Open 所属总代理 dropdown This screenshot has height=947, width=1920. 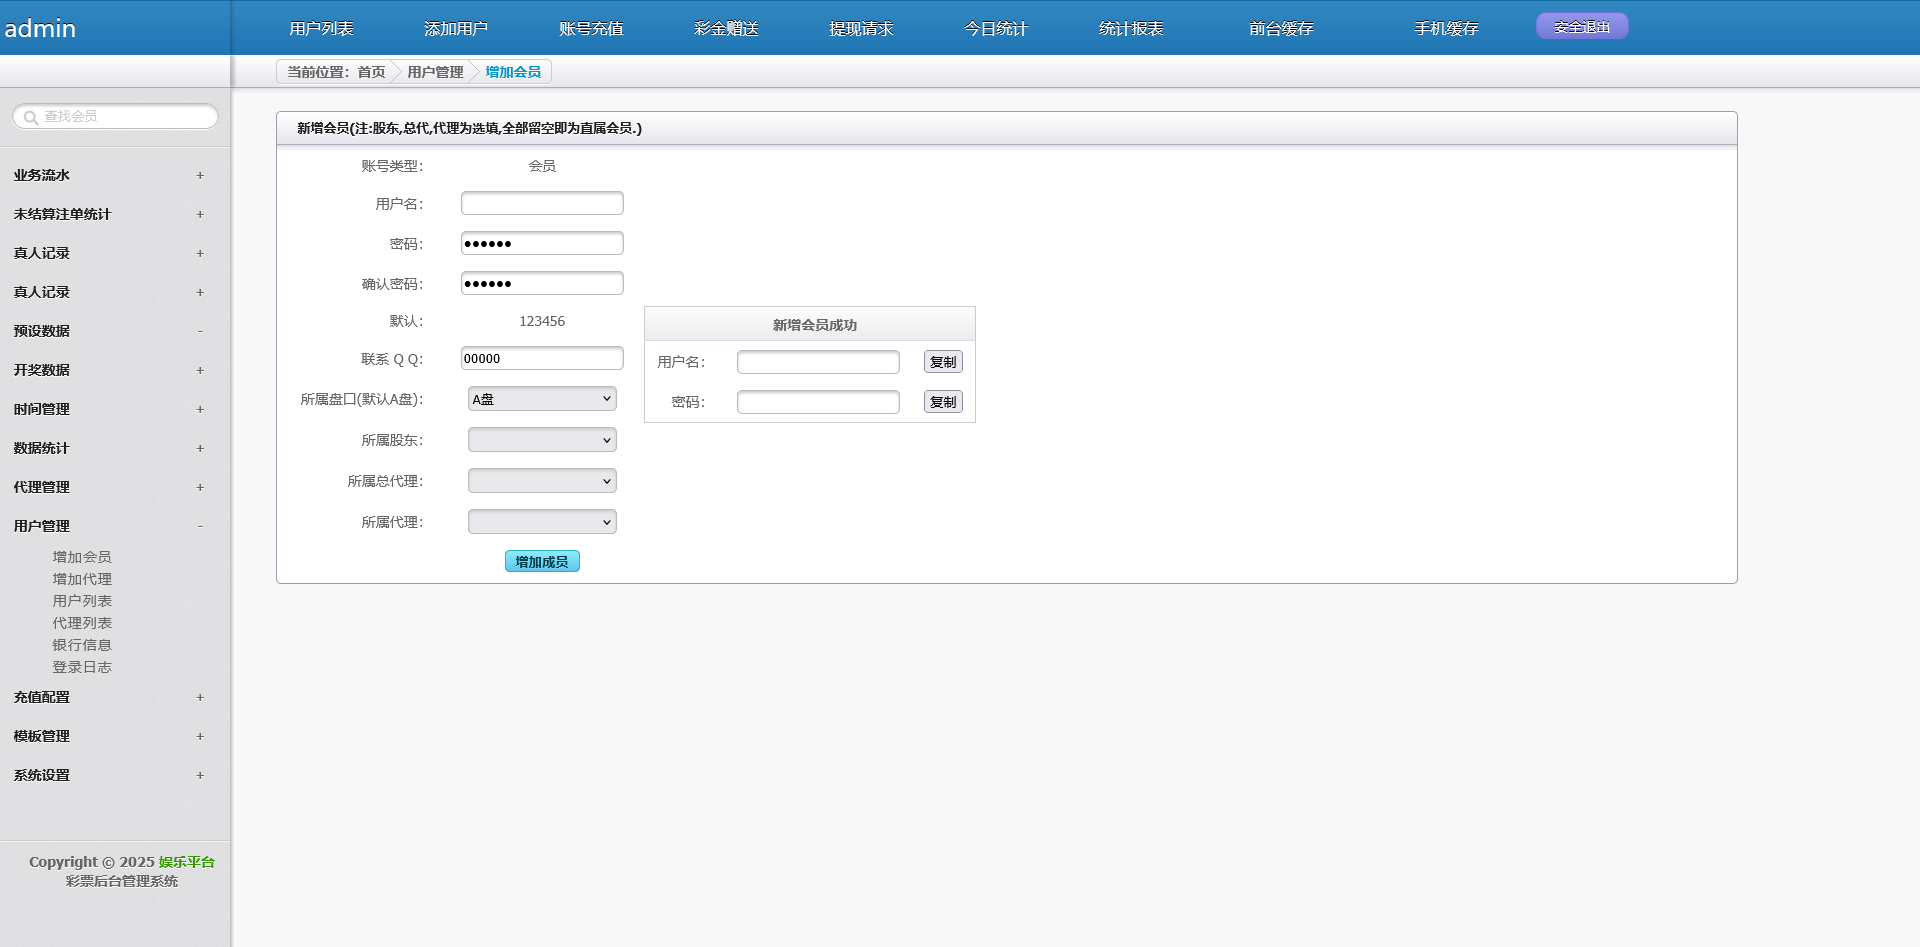542,481
